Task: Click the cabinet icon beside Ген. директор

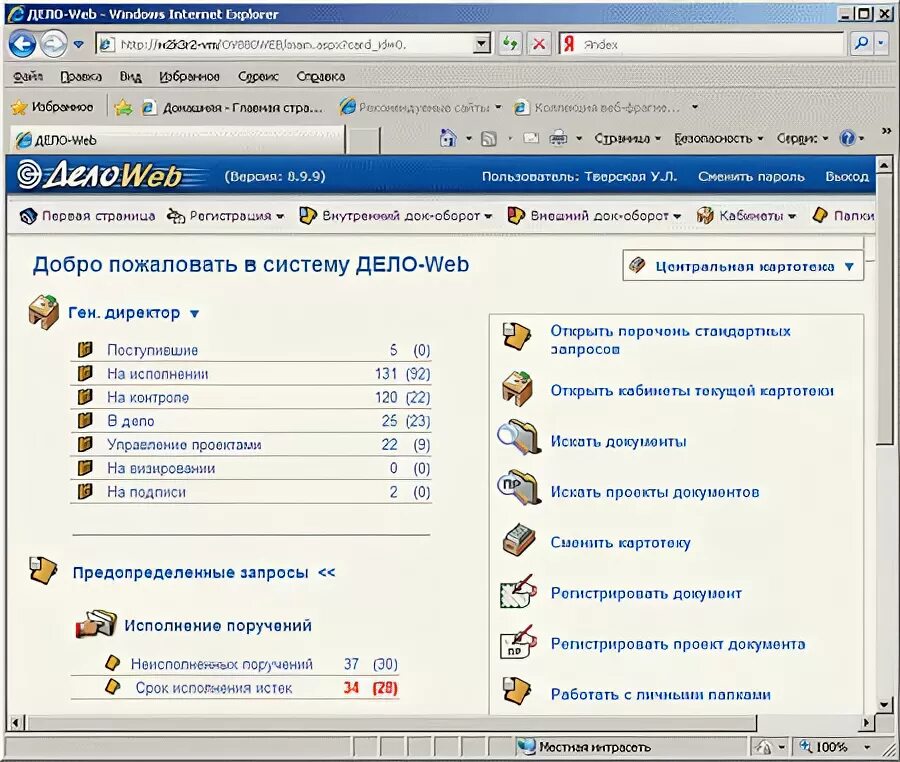Action: pos(44,312)
